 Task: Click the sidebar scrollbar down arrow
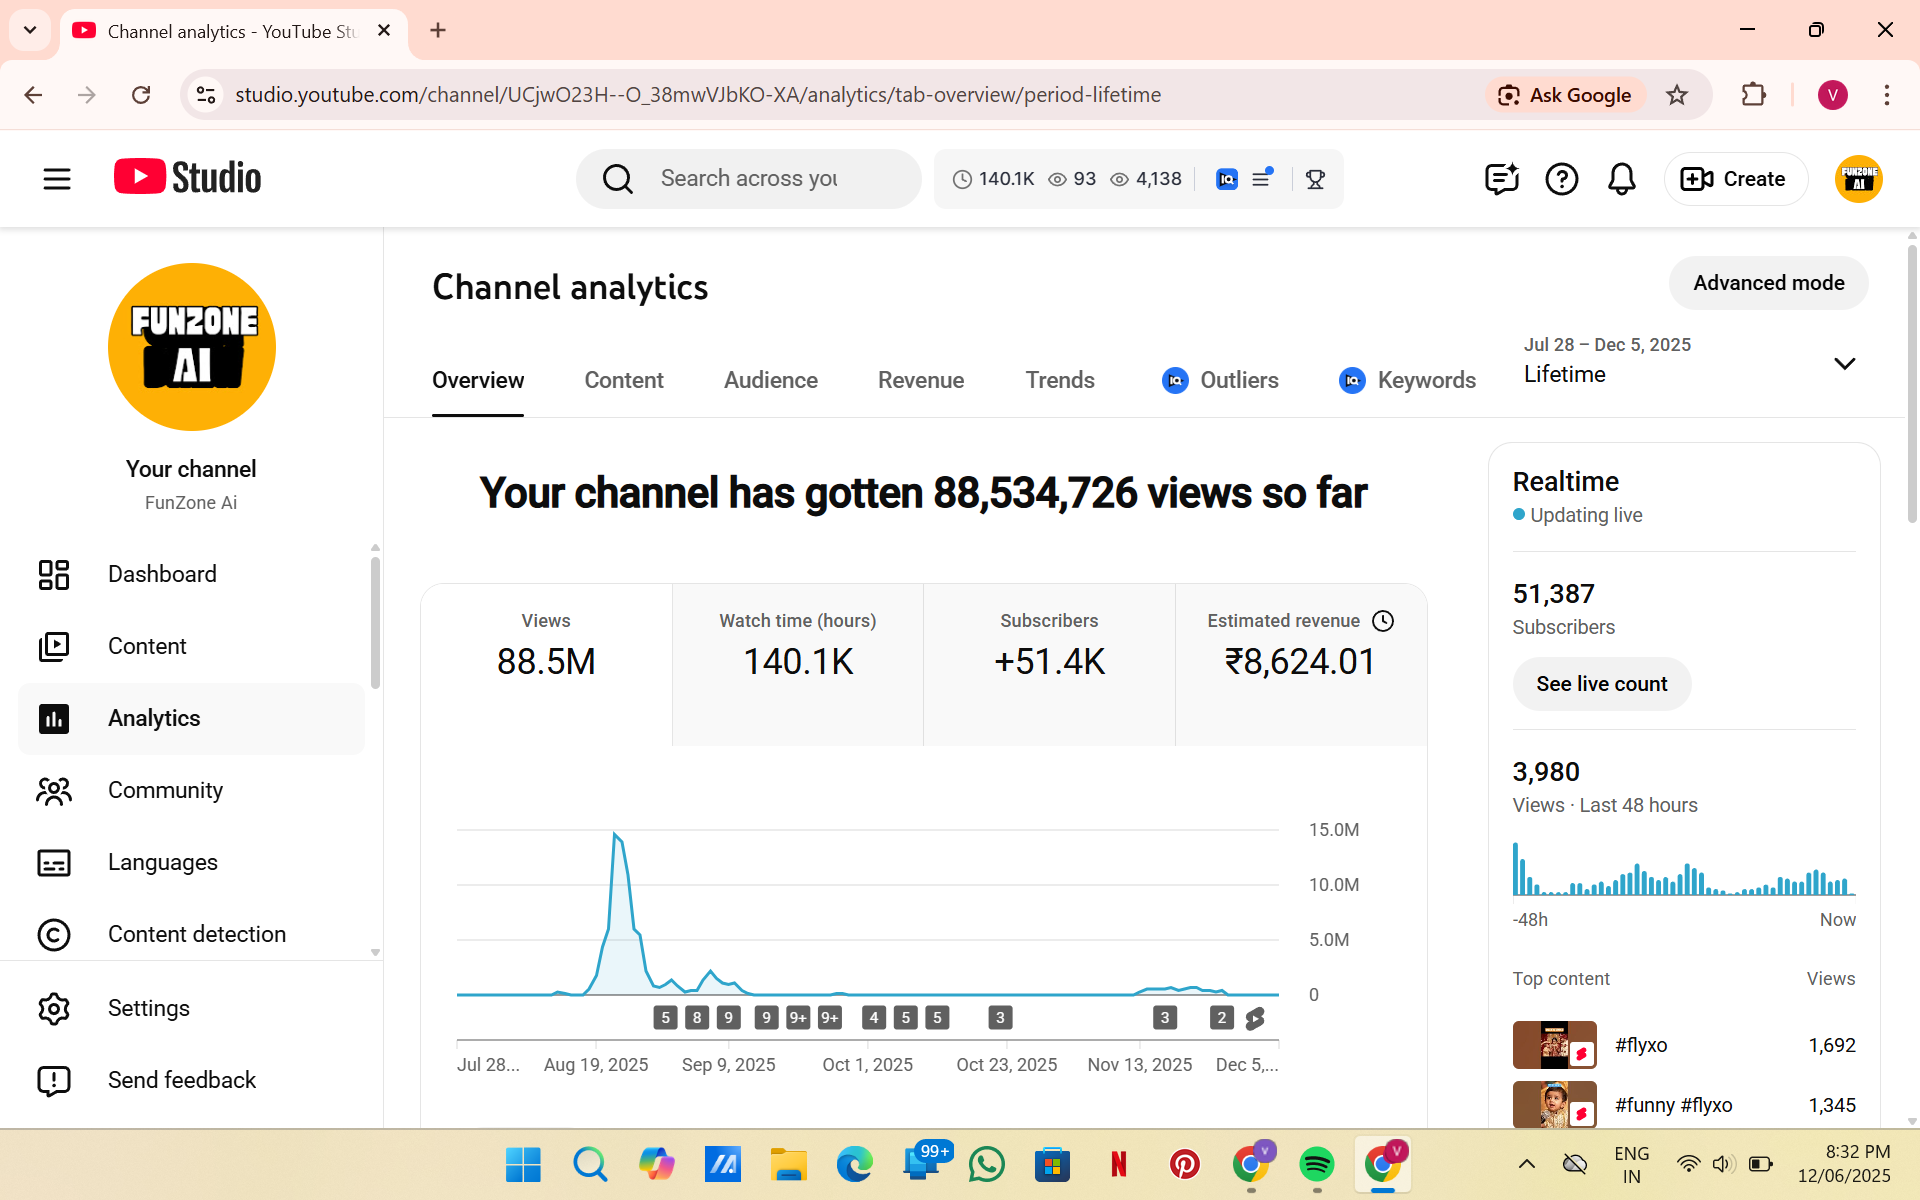point(375,952)
